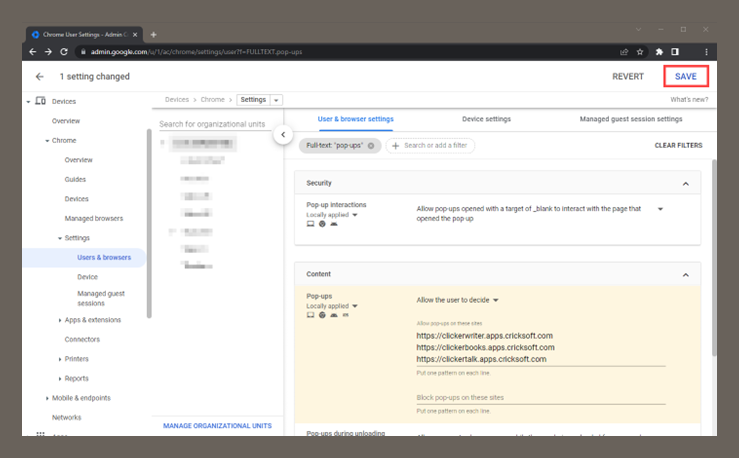Screen dimensions: 739x458
Task: Open the 'Allow the user to decide' dropdown
Action: (x=458, y=299)
